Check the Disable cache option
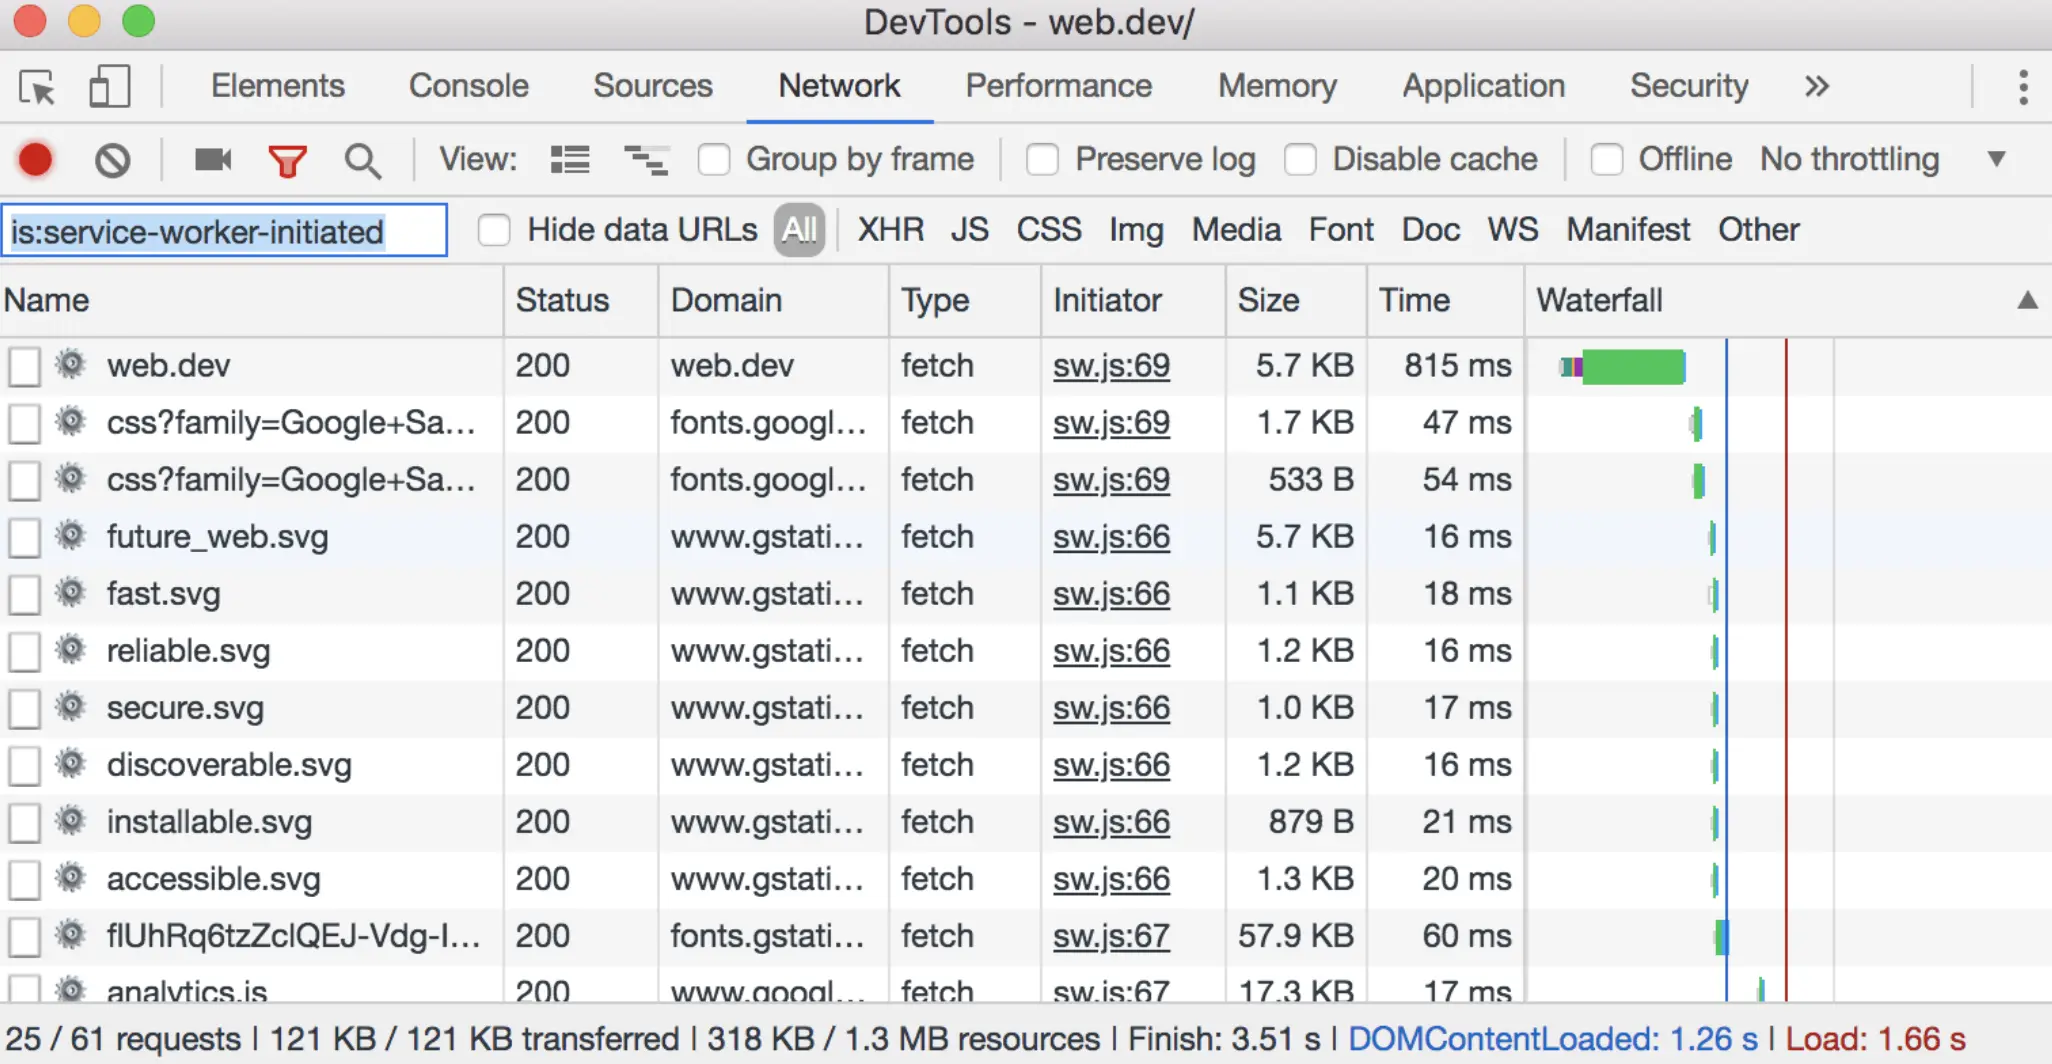The image size is (2052, 1064). click(1300, 160)
